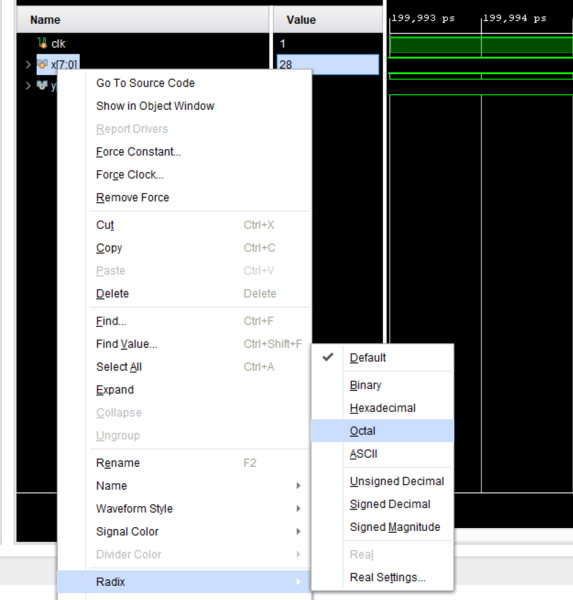Click the clk signal icon
Viewport: 573px width, 600px height.
(42, 43)
